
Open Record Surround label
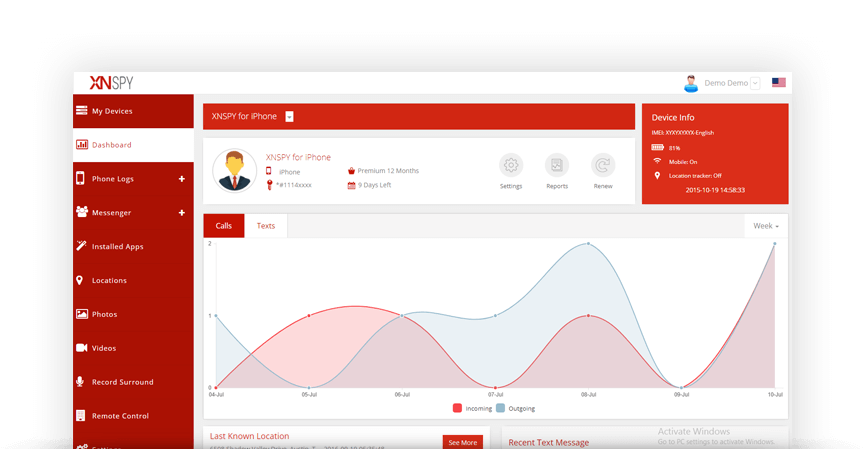point(122,382)
